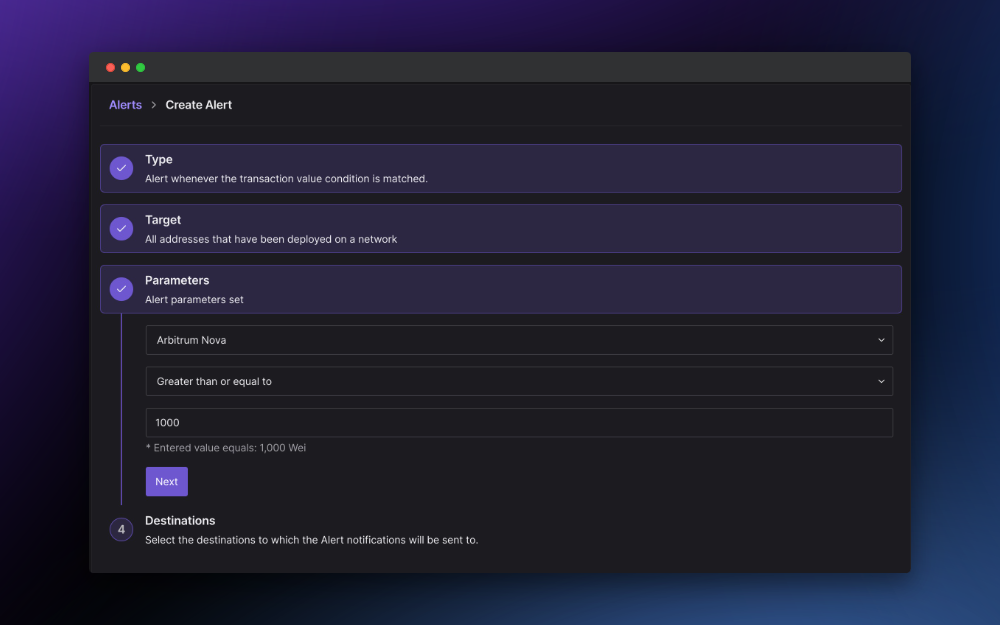The width and height of the screenshot is (1000, 625).
Task: Click the Parameters step checkmark icon
Action: 121,289
